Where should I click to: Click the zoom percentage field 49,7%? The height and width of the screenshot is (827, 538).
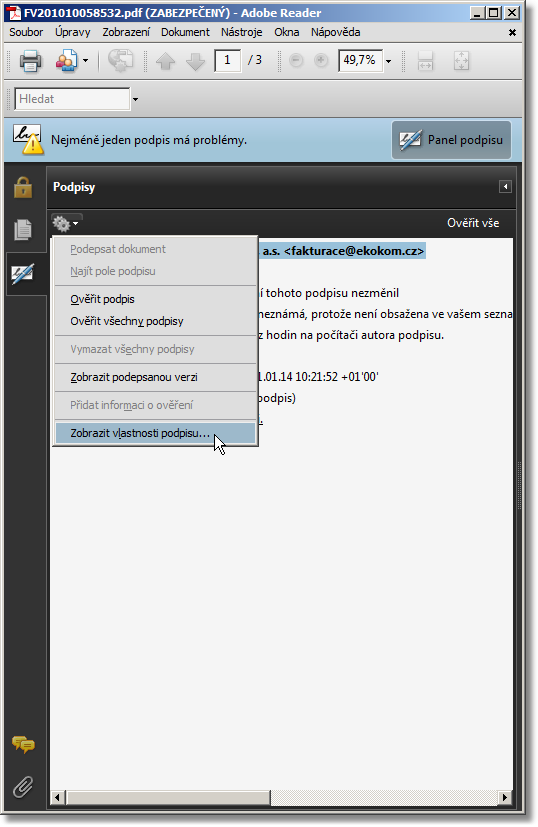click(x=360, y=61)
